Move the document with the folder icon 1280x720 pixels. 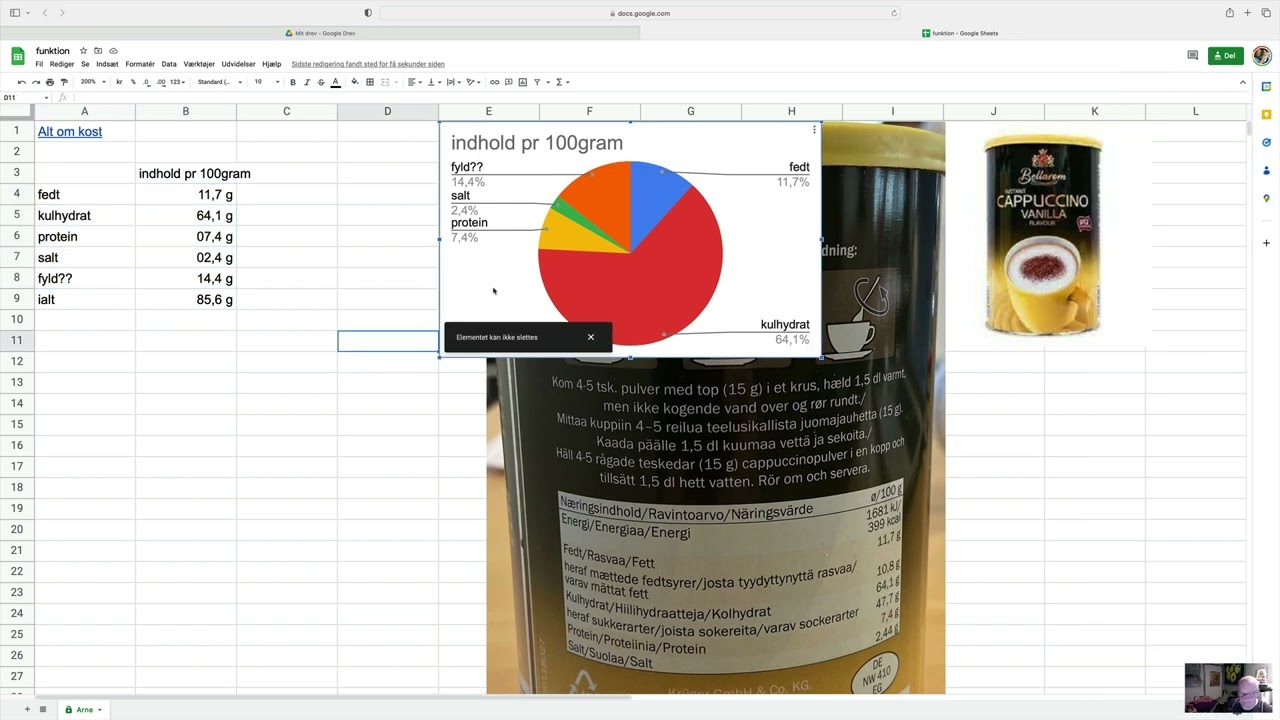point(98,51)
